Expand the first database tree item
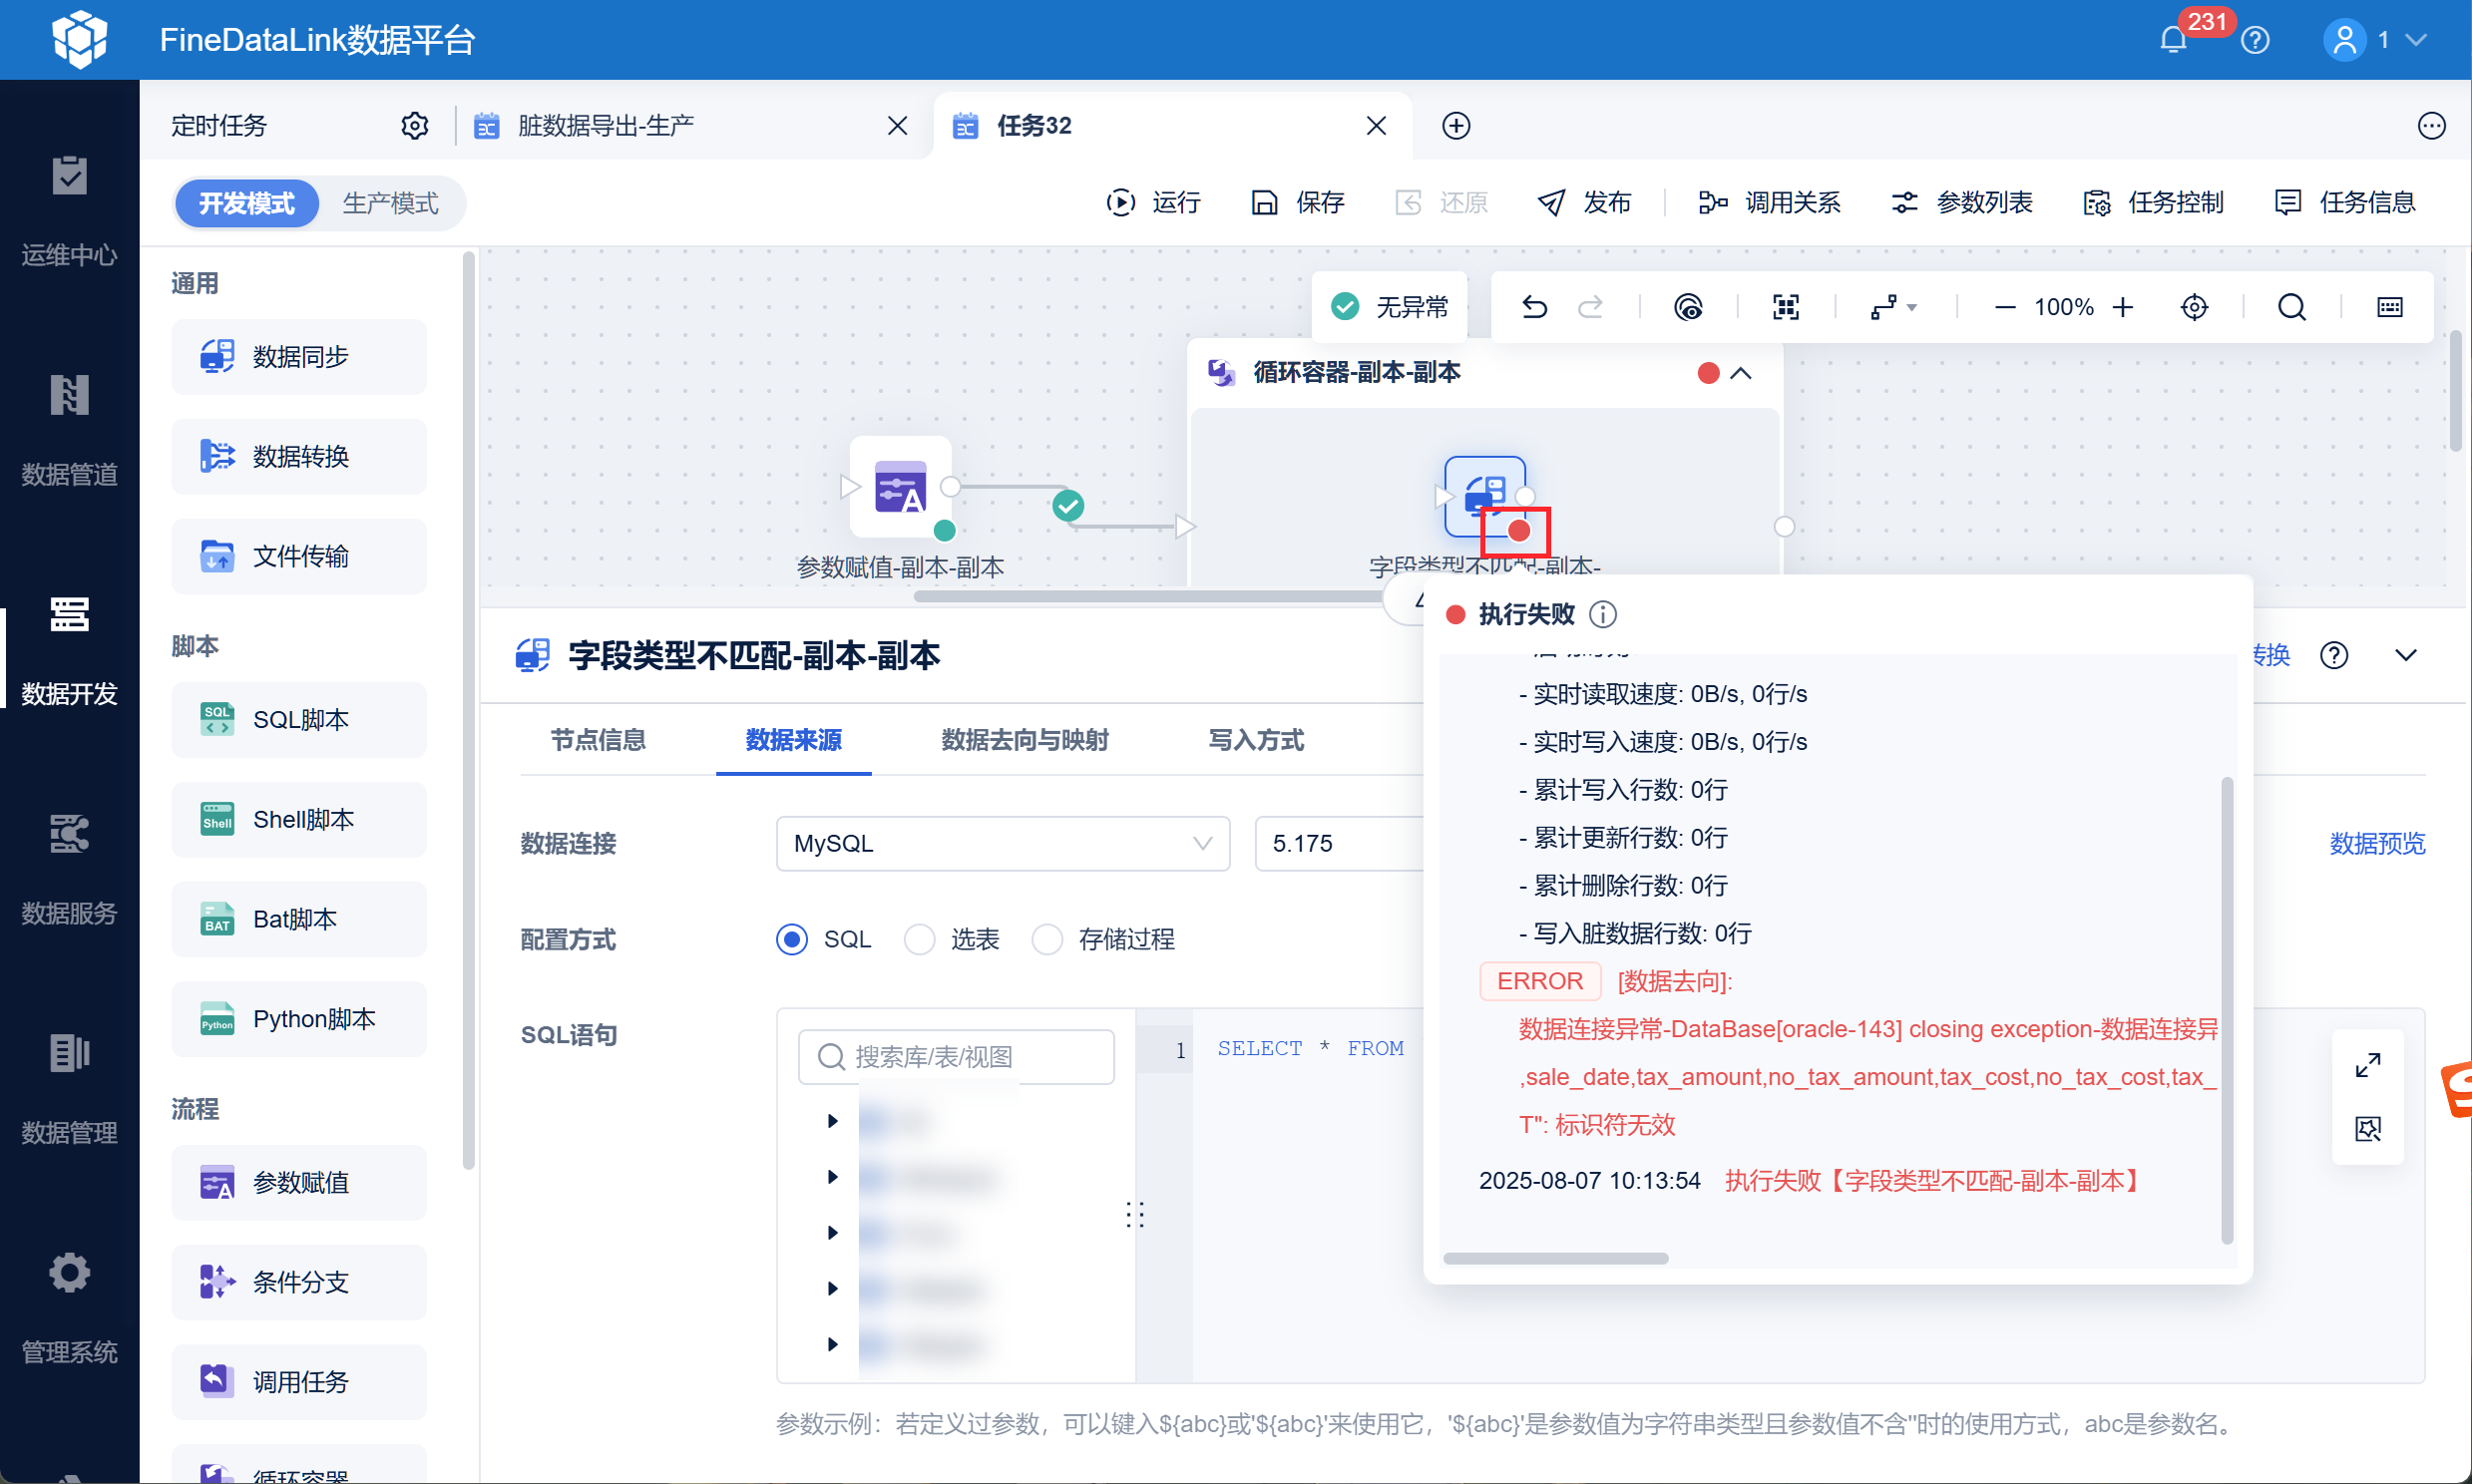2472x1484 pixels. (x=832, y=1121)
